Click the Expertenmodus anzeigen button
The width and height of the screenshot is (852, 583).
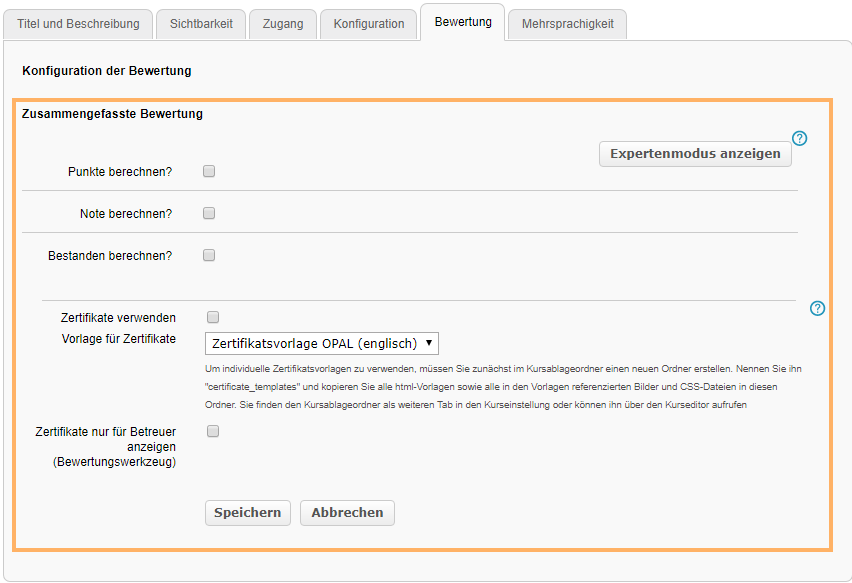point(694,153)
